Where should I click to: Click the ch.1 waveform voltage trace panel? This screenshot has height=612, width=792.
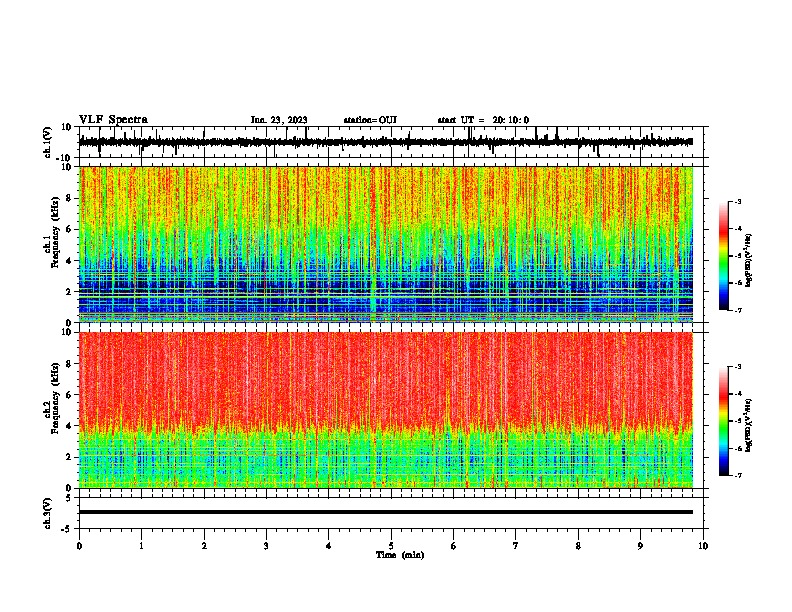click(x=391, y=142)
